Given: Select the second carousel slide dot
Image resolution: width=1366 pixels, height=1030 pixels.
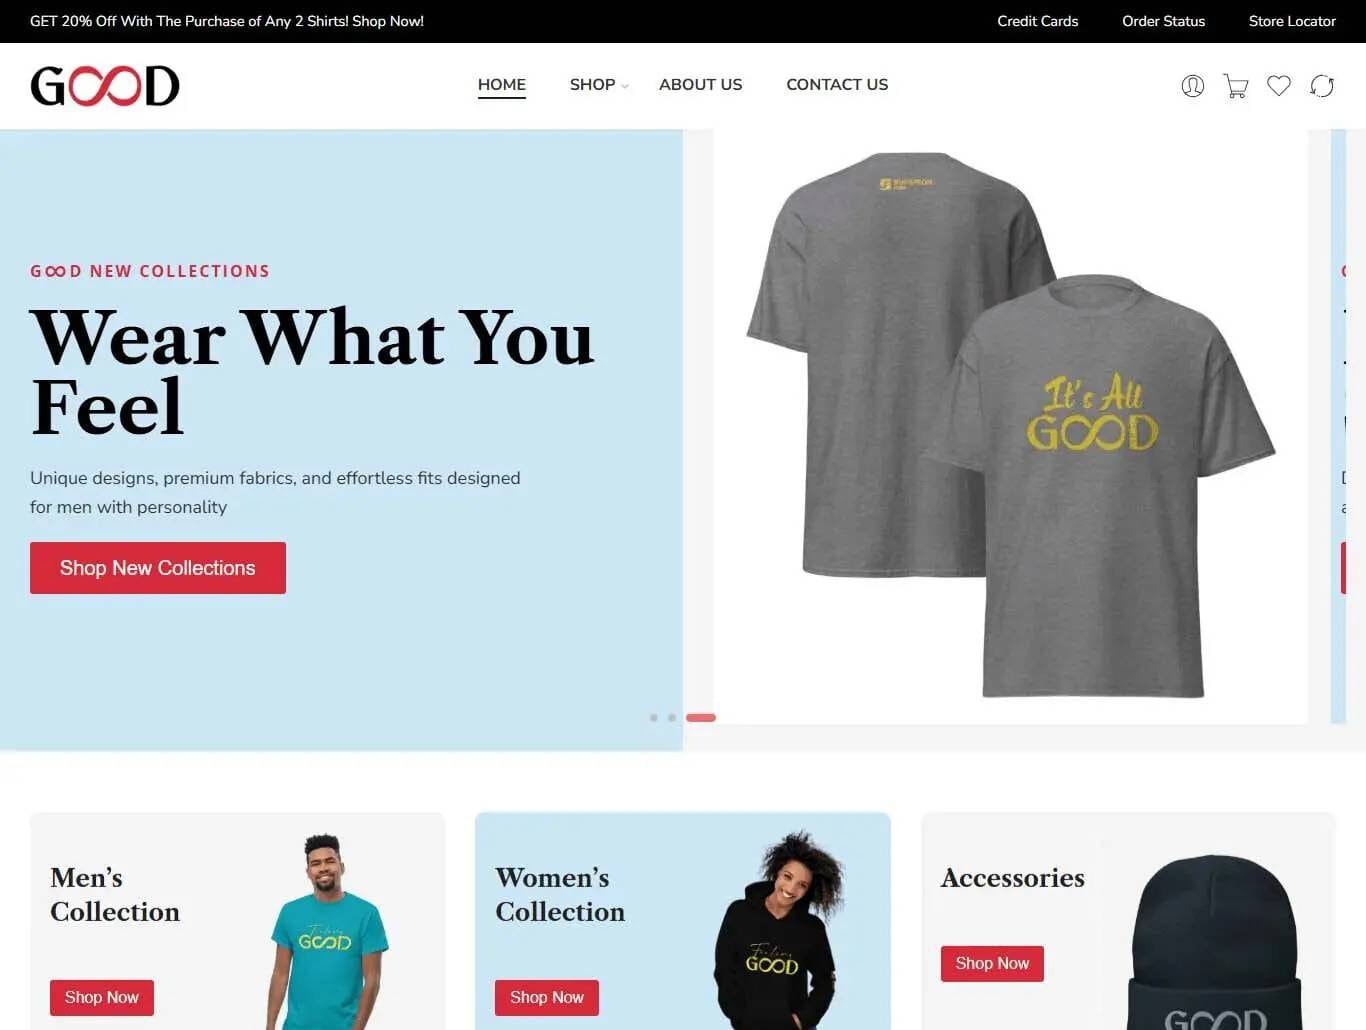Looking at the screenshot, I should click(672, 718).
